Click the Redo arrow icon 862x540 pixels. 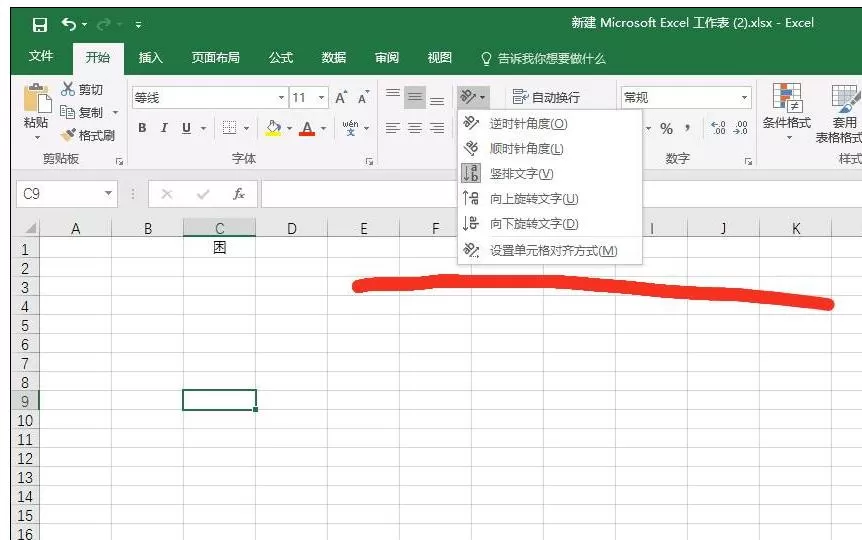coord(103,24)
